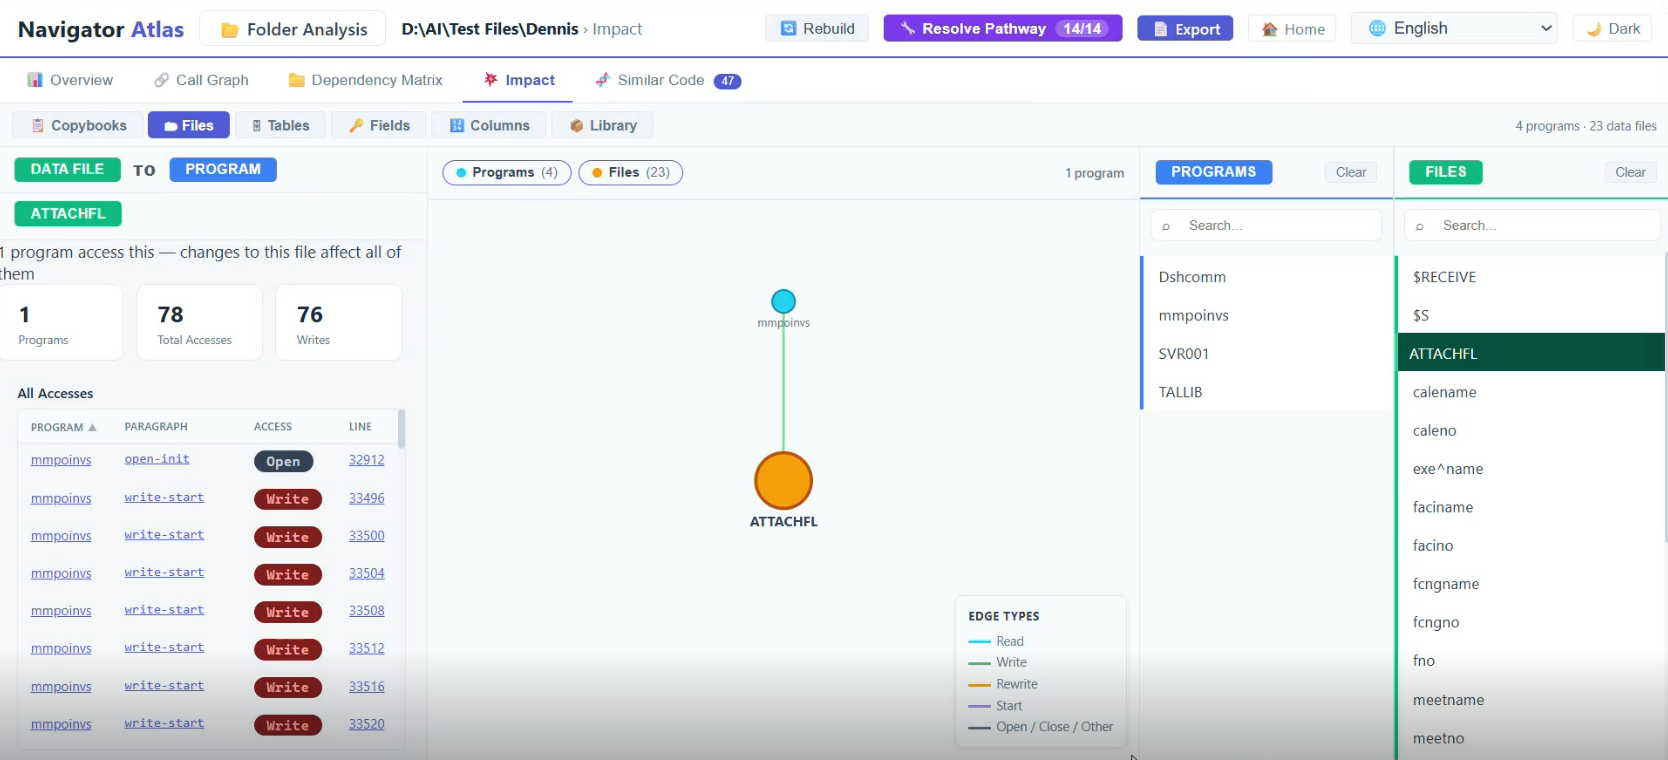Go to Home

click(x=1292, y=29)
